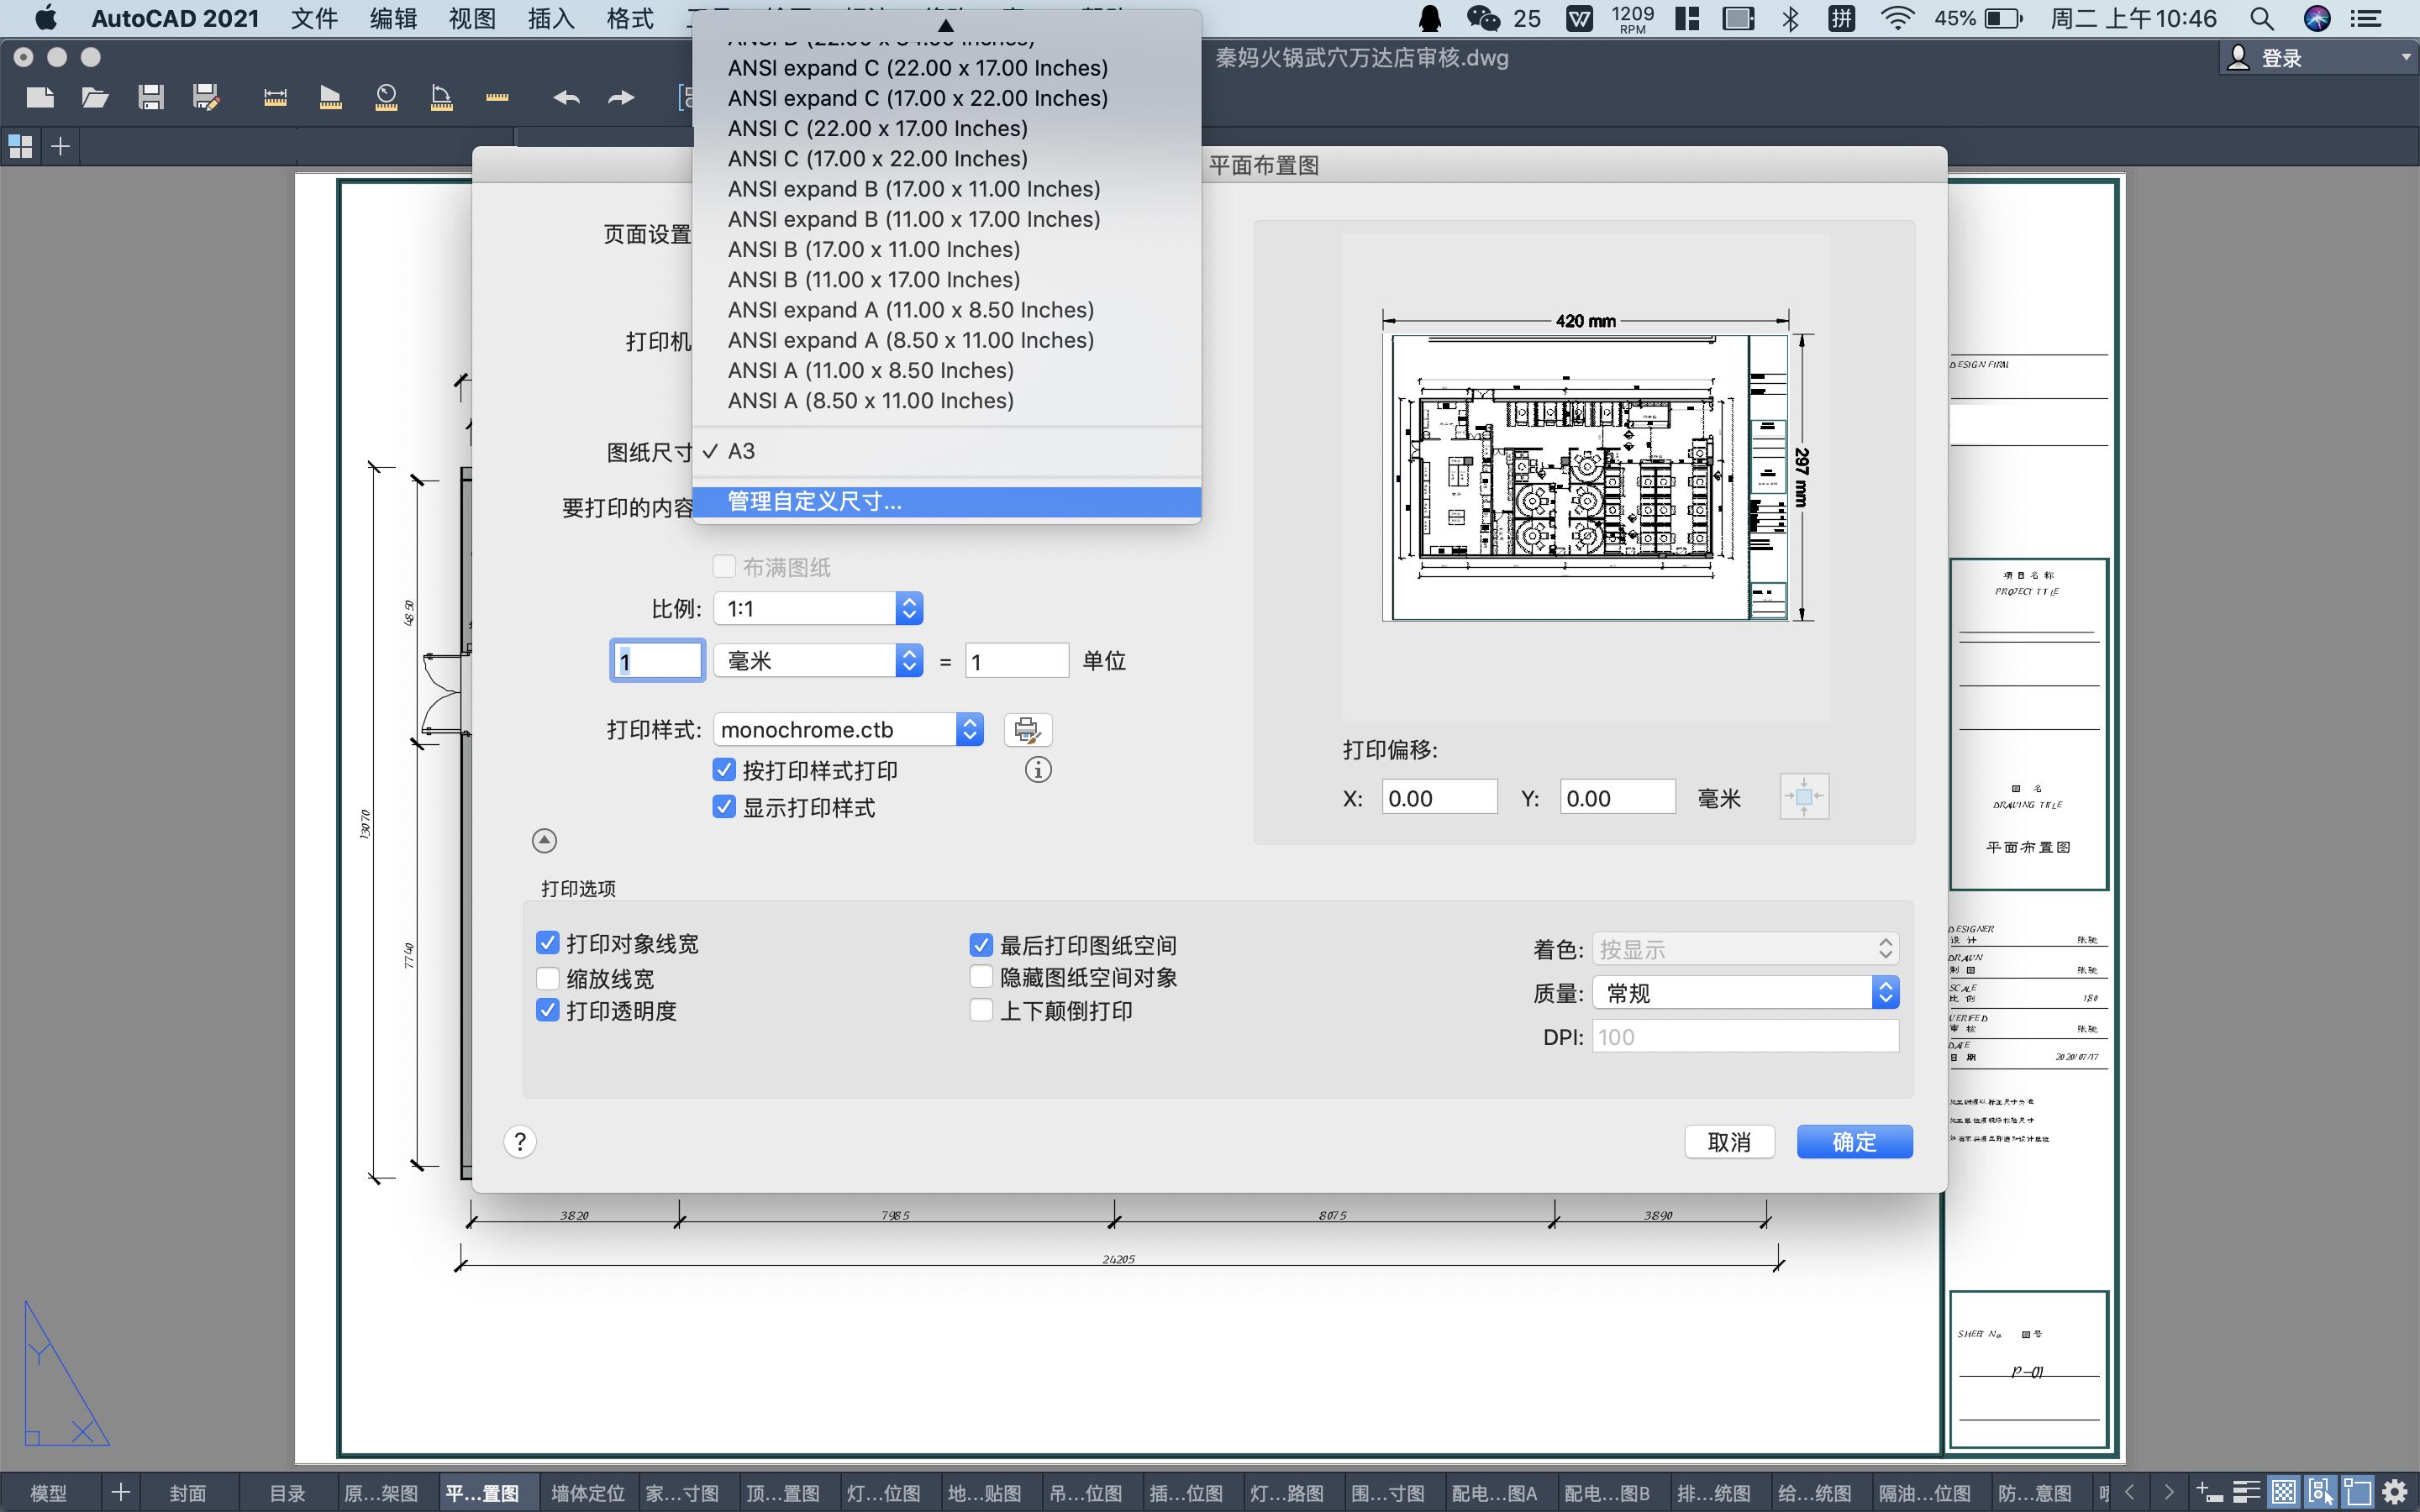Open the settings gear in status bar

(x=2394, y=1492)
